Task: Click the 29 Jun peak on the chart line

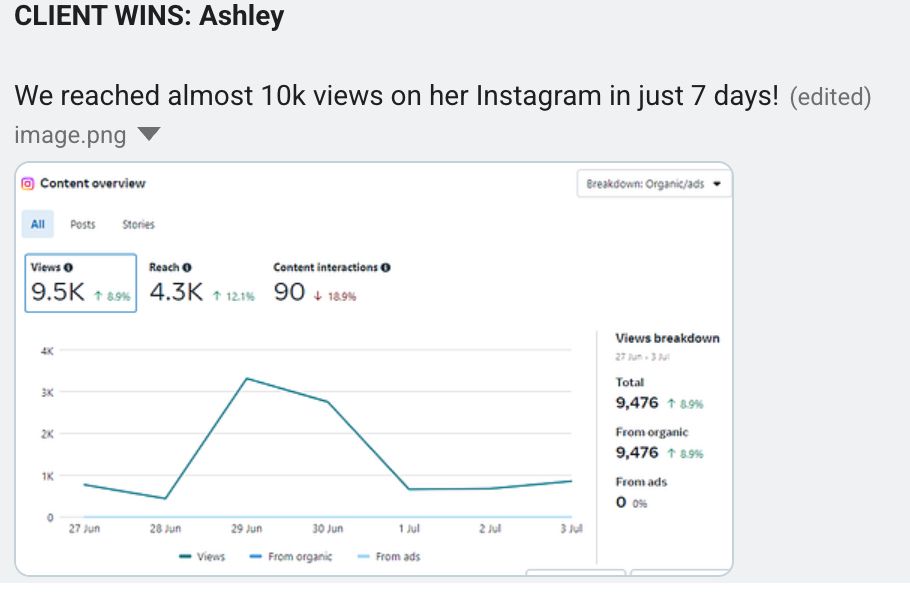Action: pos(246,379)
